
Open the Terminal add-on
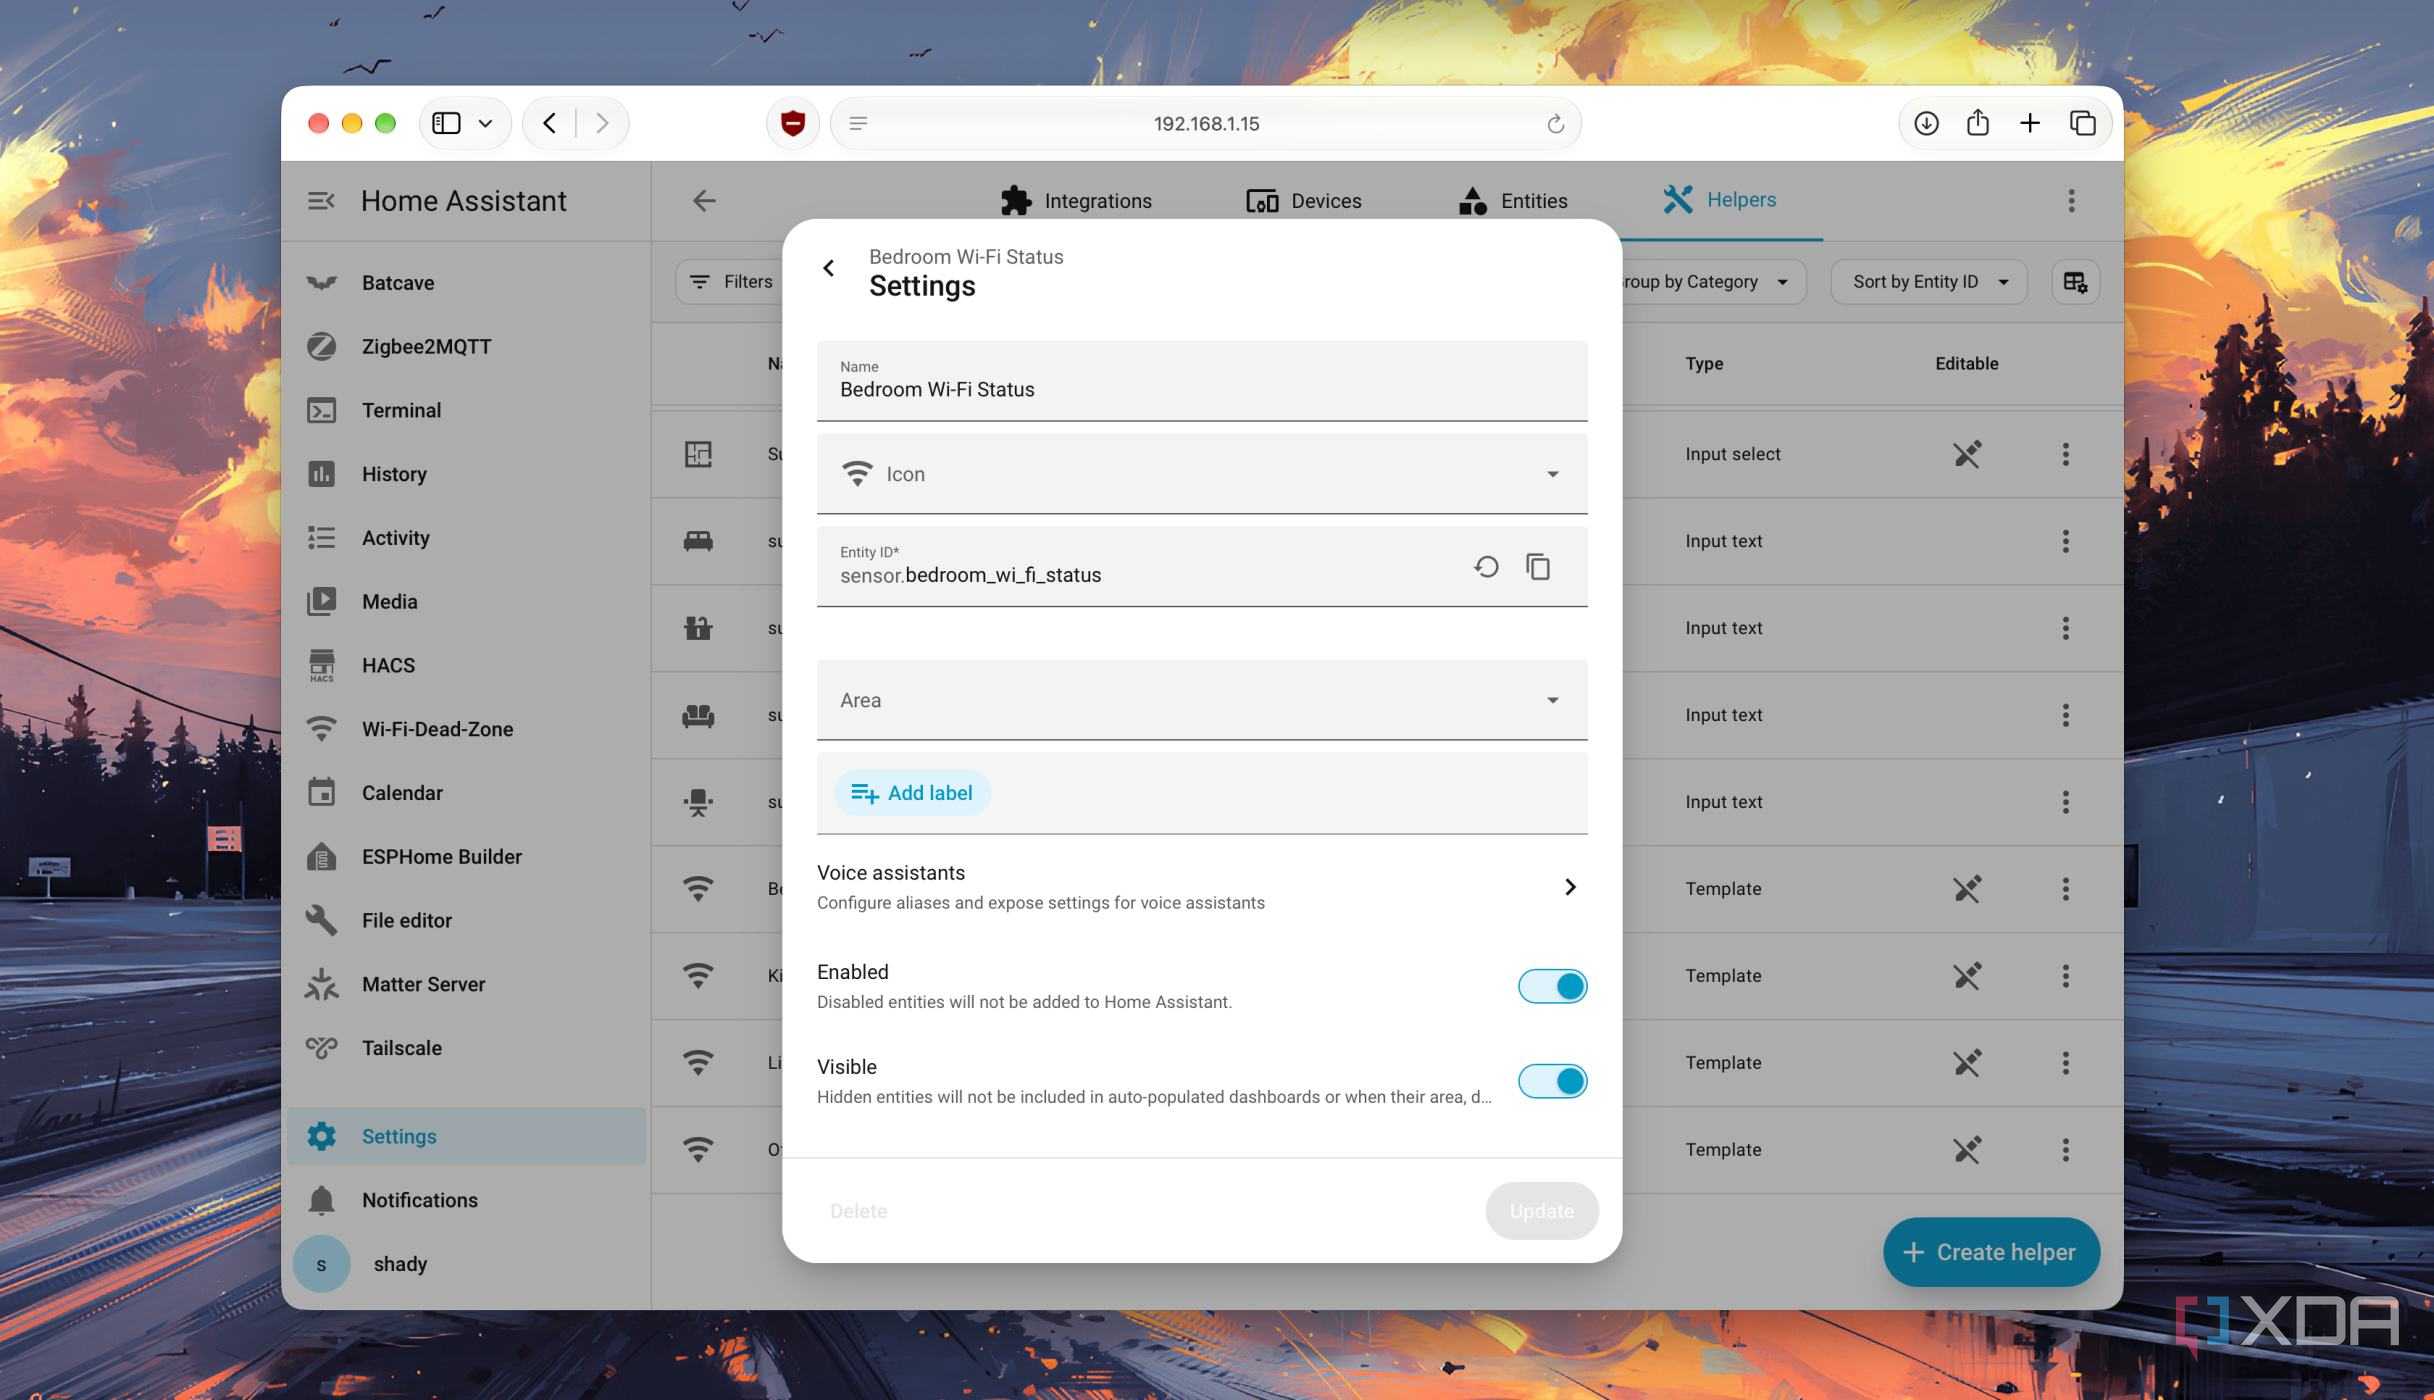click(x=466, y=410)
